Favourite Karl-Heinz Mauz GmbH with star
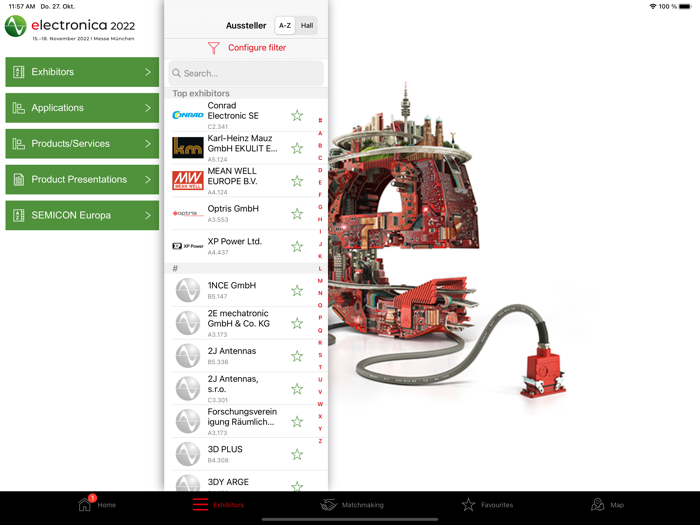700x525 pixels. point(297,148)
